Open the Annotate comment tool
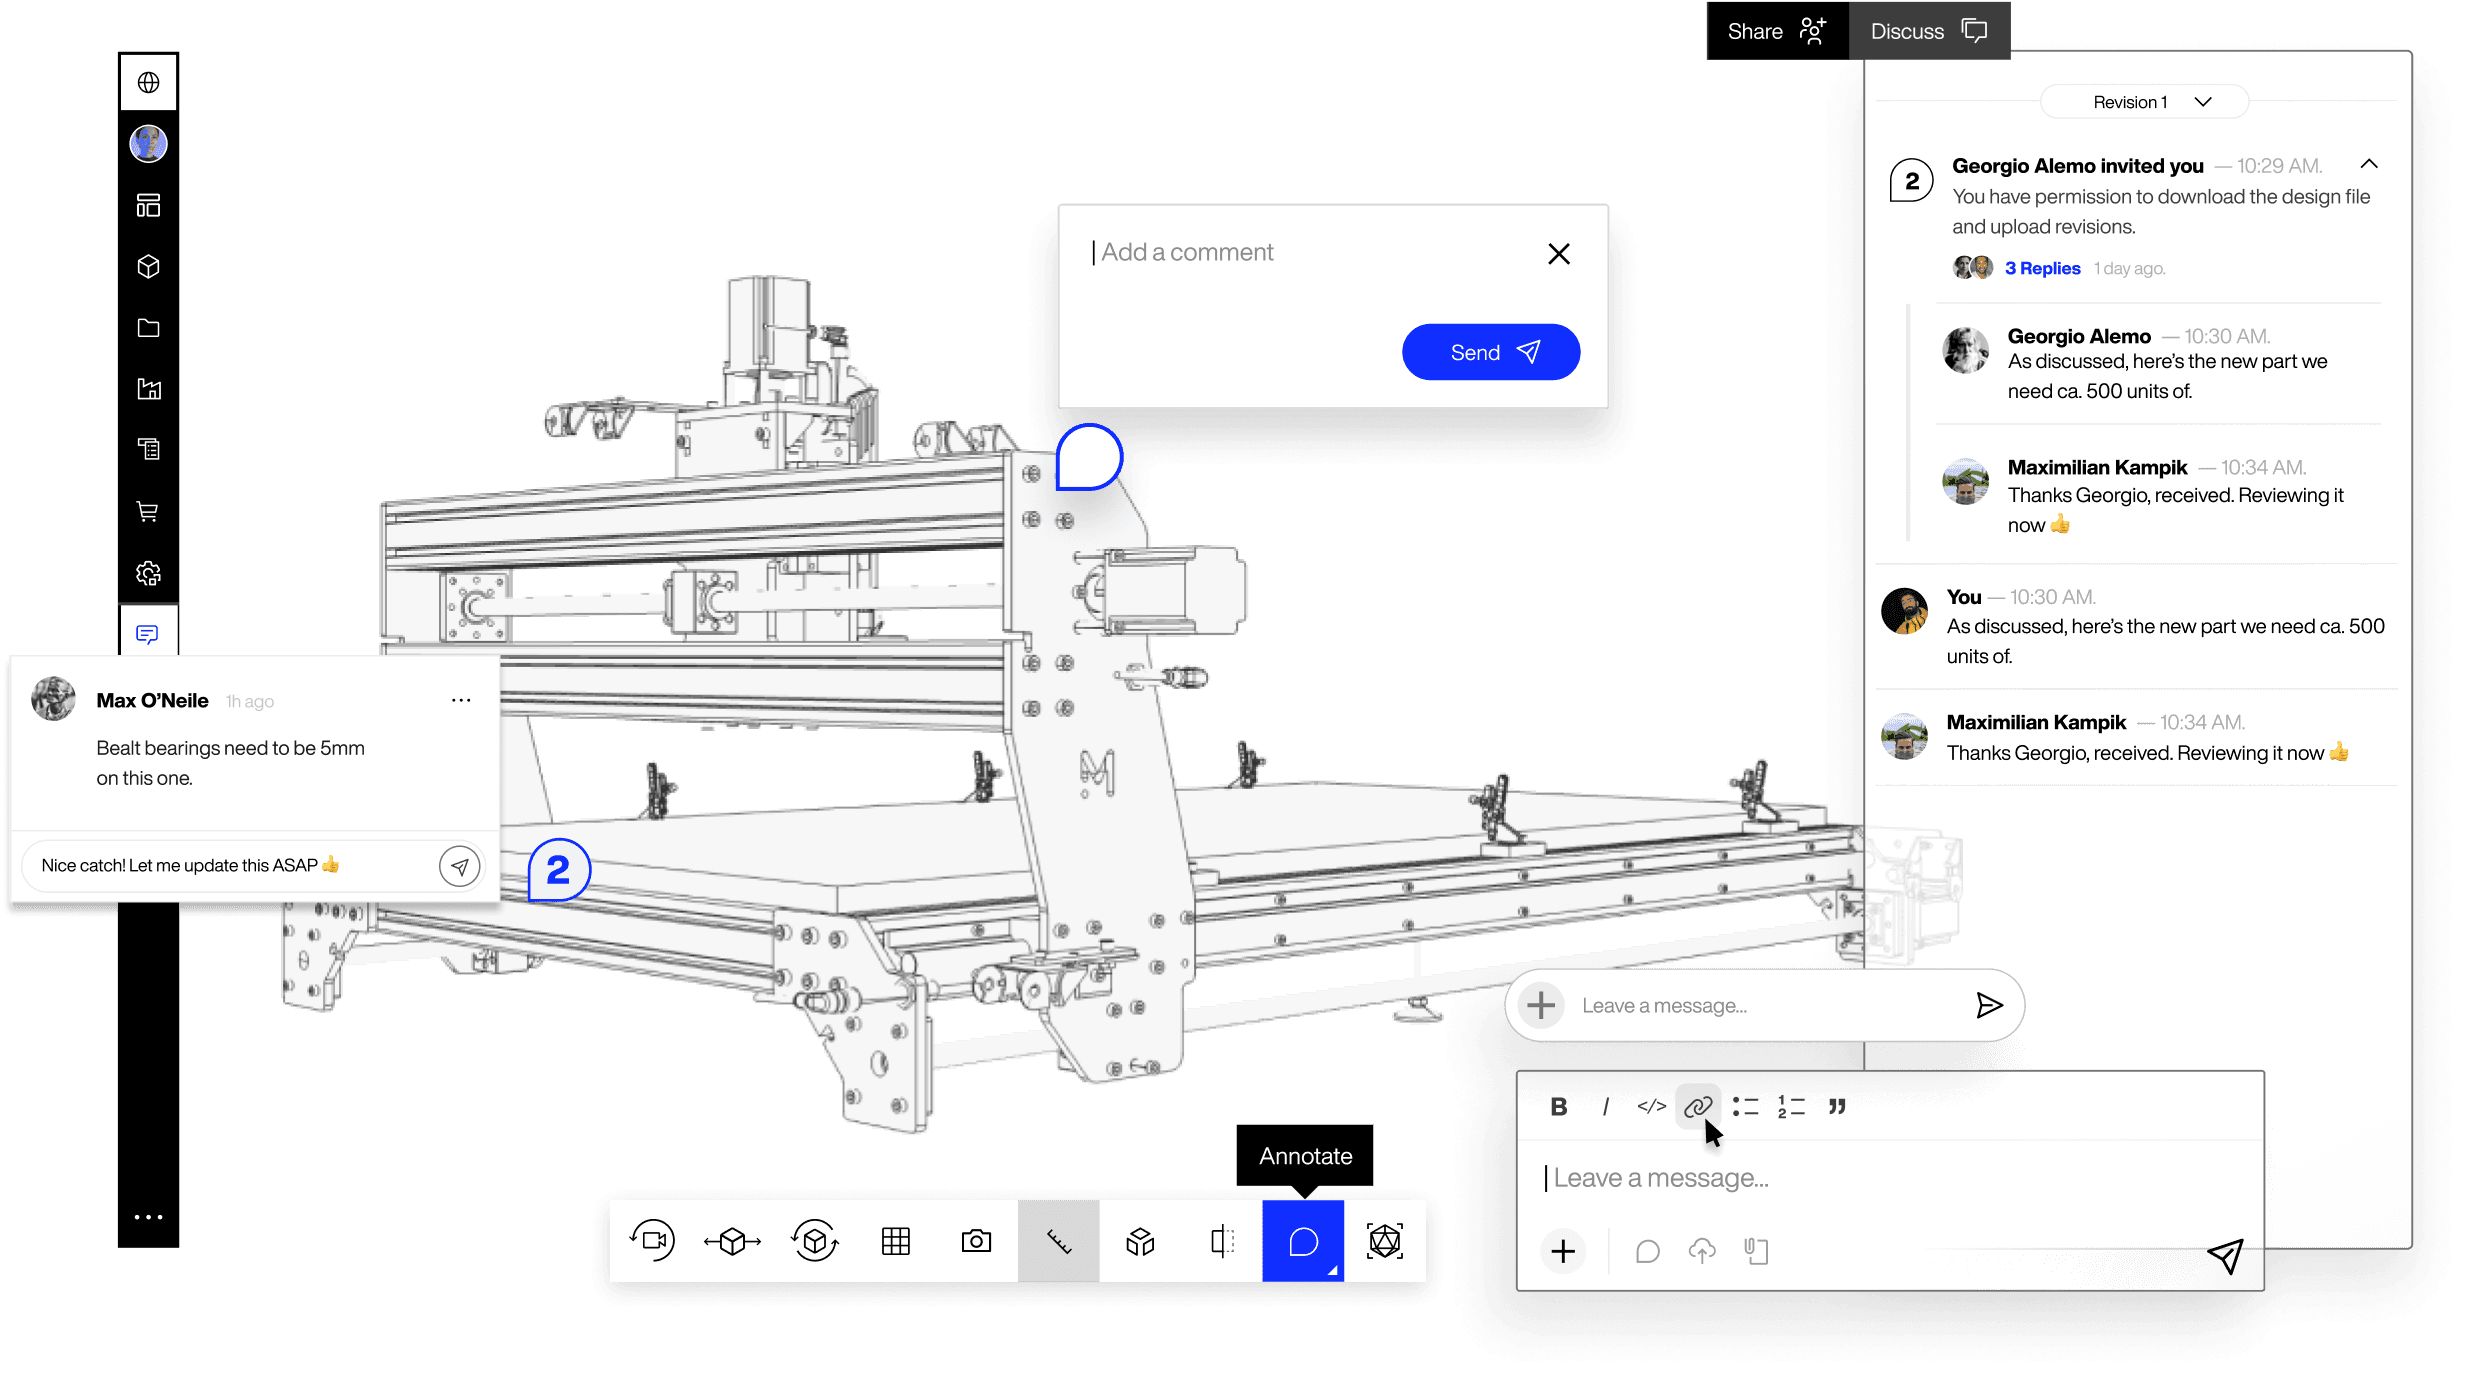Viewport: 2473px width, 1382px height. (1302, 1241)
